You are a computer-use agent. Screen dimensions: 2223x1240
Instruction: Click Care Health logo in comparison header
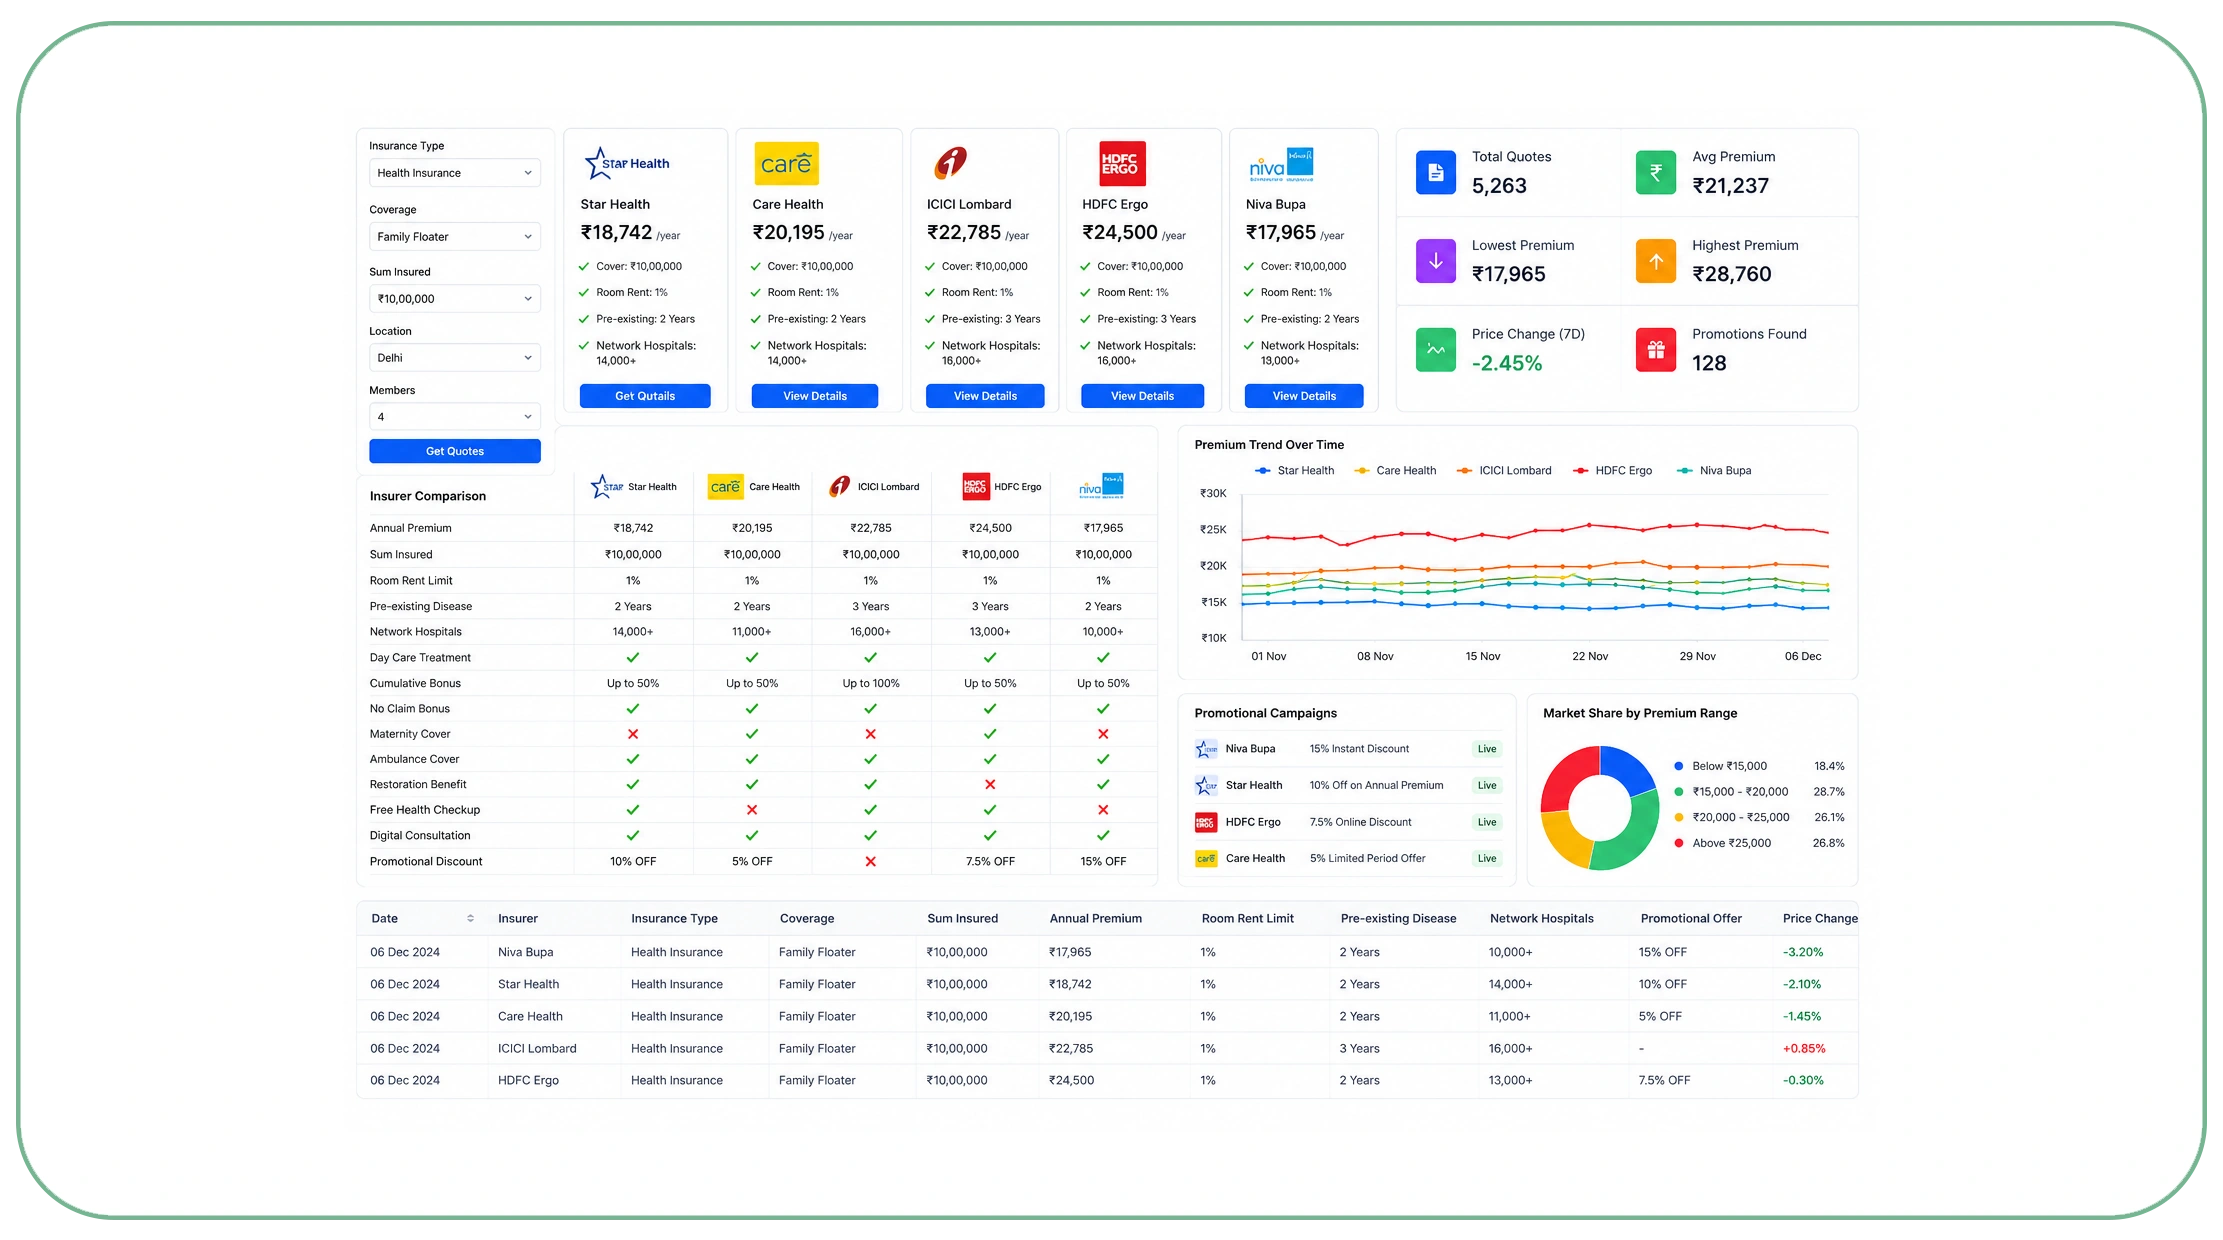[x=725, y=487]
